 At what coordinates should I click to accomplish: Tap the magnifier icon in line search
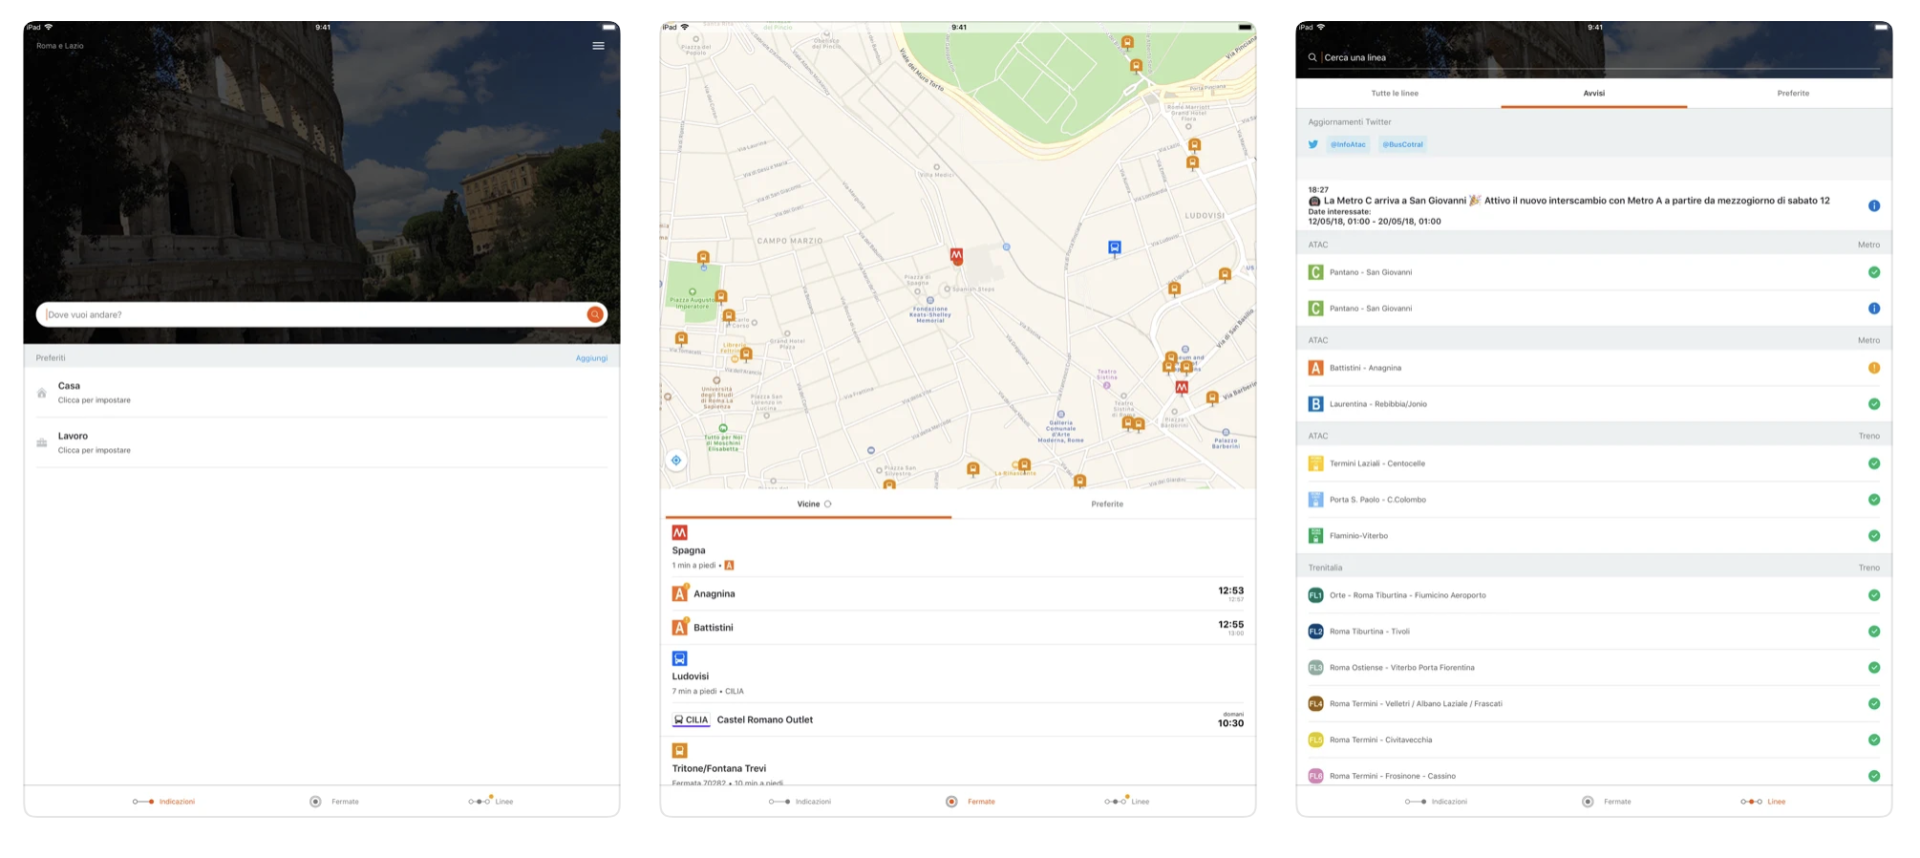[1312, 58]
